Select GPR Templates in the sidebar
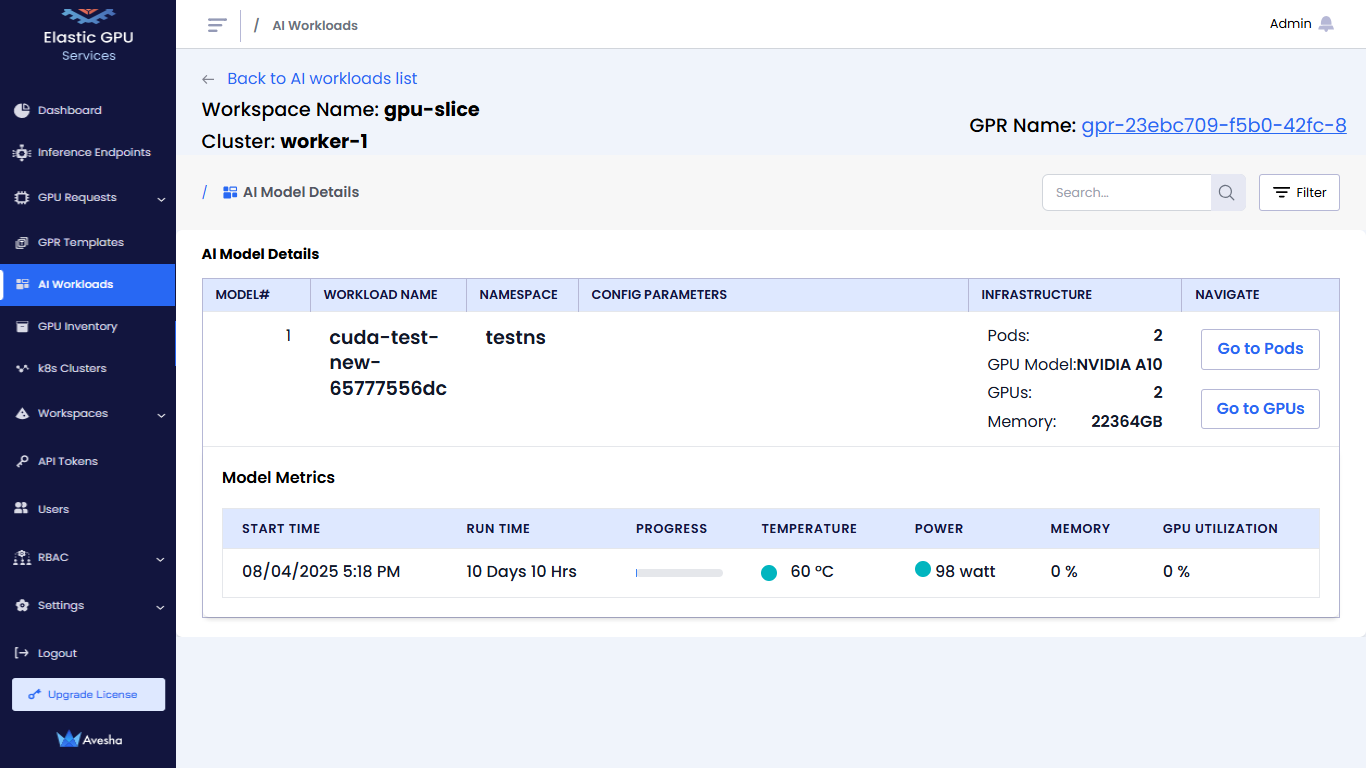 [80, 243]
